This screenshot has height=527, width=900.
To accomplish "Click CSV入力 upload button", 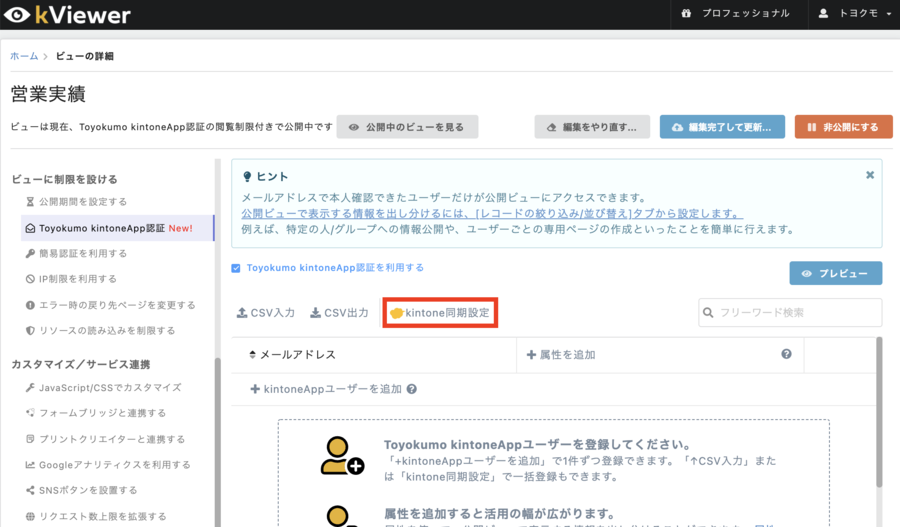I will point(266,313).
